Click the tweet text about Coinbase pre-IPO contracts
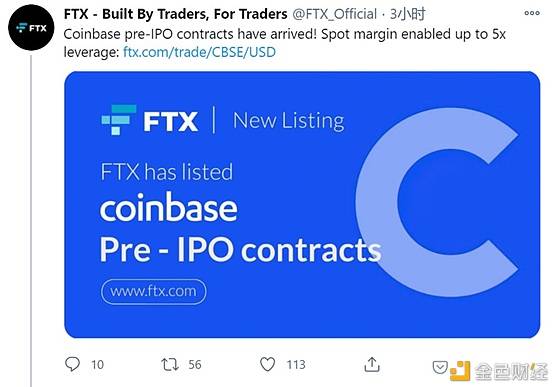Screen dimensions: 554x387 coord(284,43)
